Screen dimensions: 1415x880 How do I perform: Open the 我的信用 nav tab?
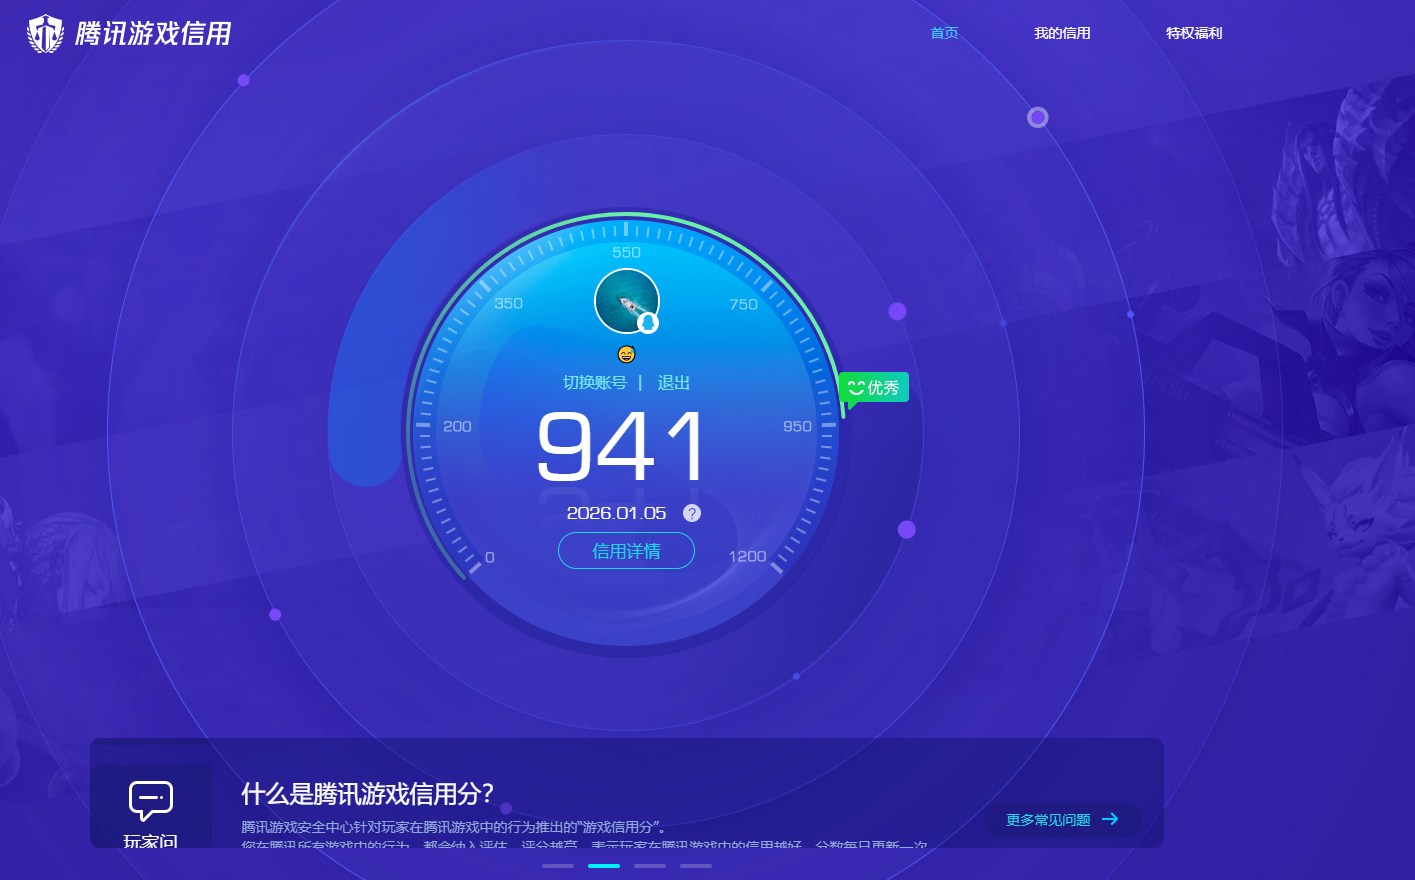pos(1062,33)
